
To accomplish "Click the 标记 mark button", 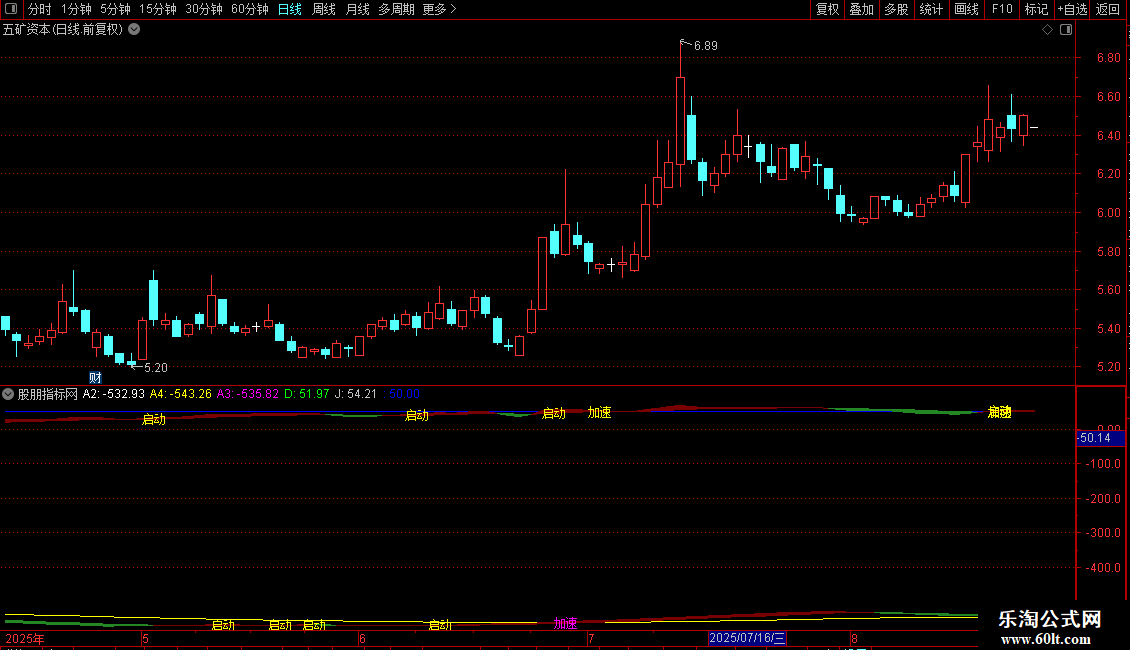I will coord(1036,9).
